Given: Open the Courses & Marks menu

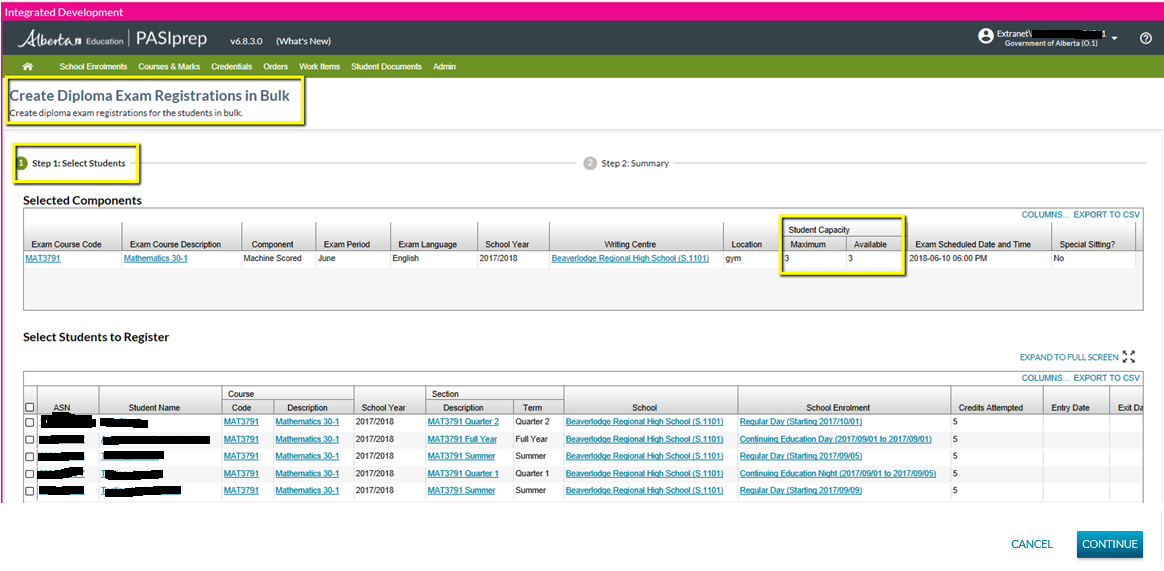Looking at the screenshot, I should coord(168,67).
